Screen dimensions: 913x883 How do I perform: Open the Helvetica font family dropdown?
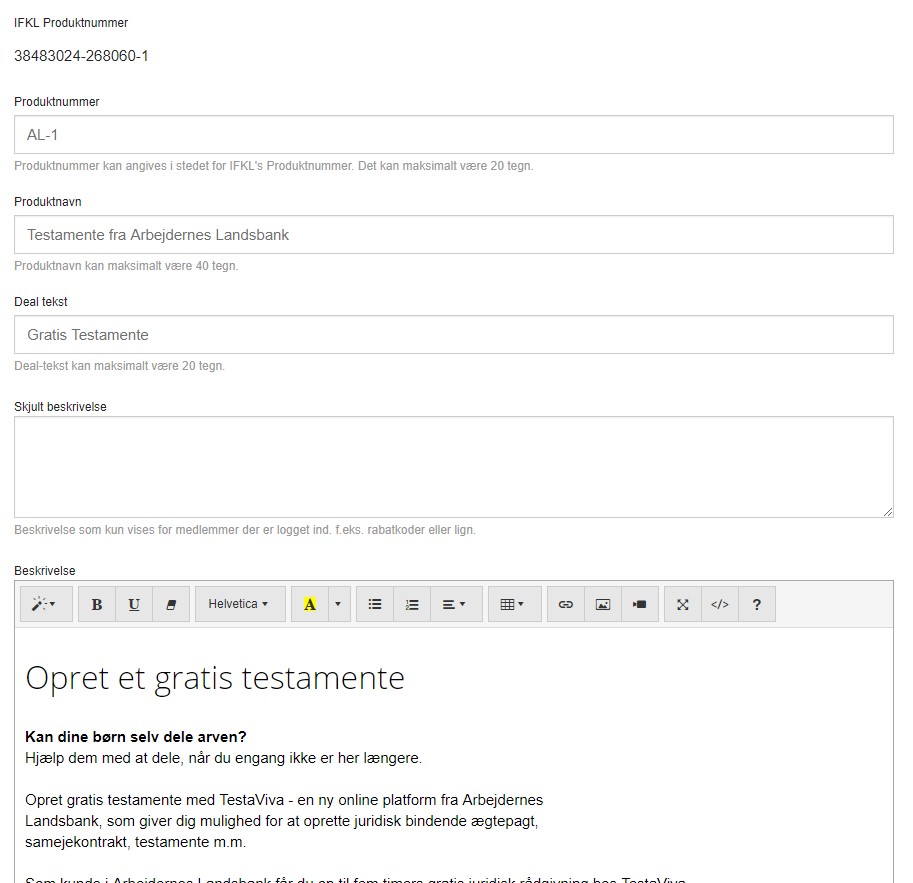point(240,604)
